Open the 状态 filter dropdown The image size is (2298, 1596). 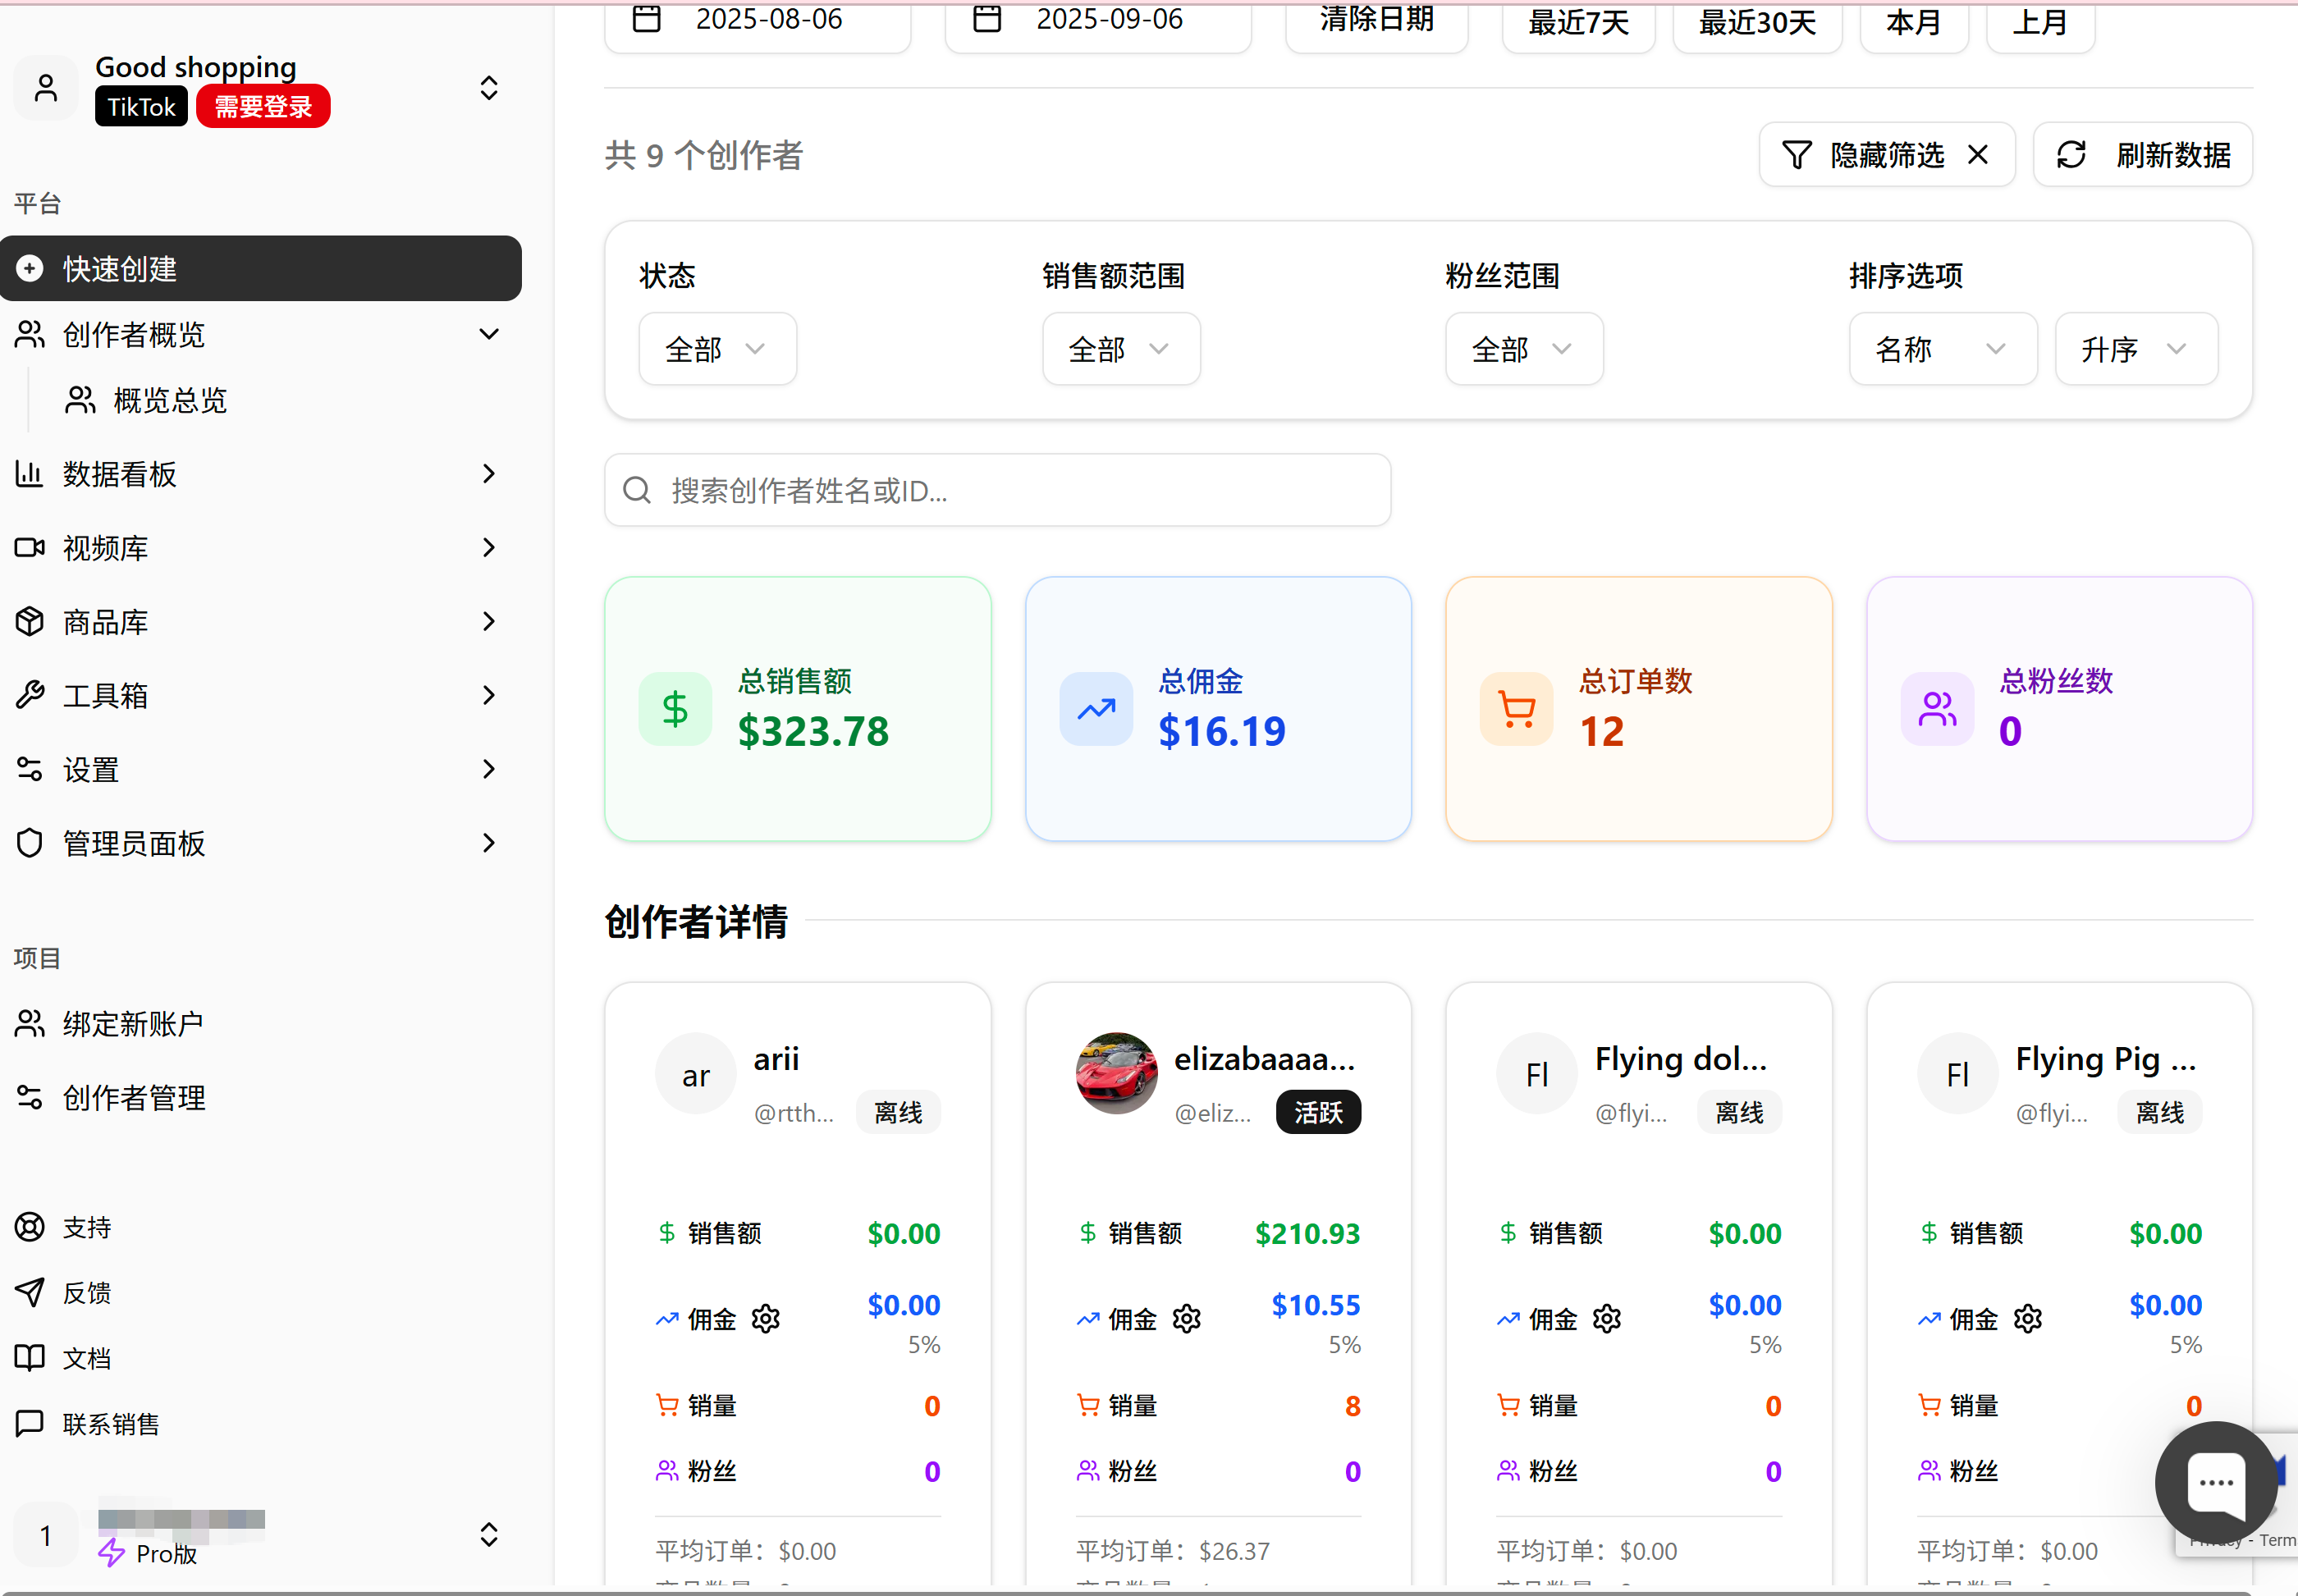[x=717, y=349]
